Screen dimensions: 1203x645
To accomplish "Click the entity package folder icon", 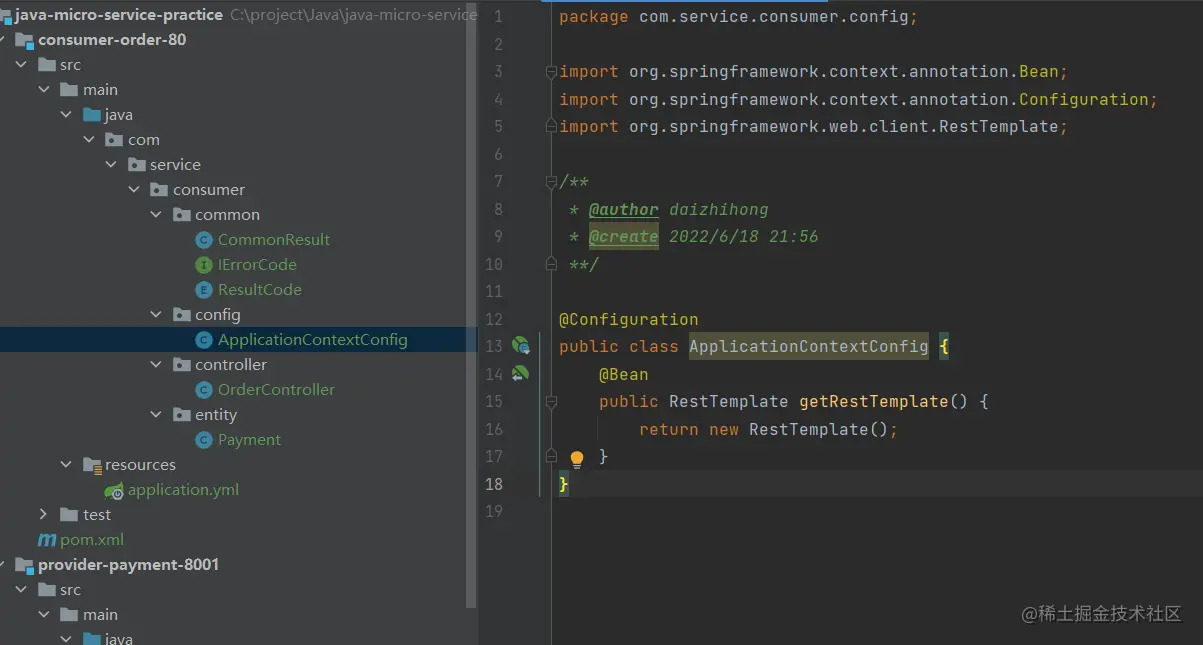I will [x=182, y=415].
